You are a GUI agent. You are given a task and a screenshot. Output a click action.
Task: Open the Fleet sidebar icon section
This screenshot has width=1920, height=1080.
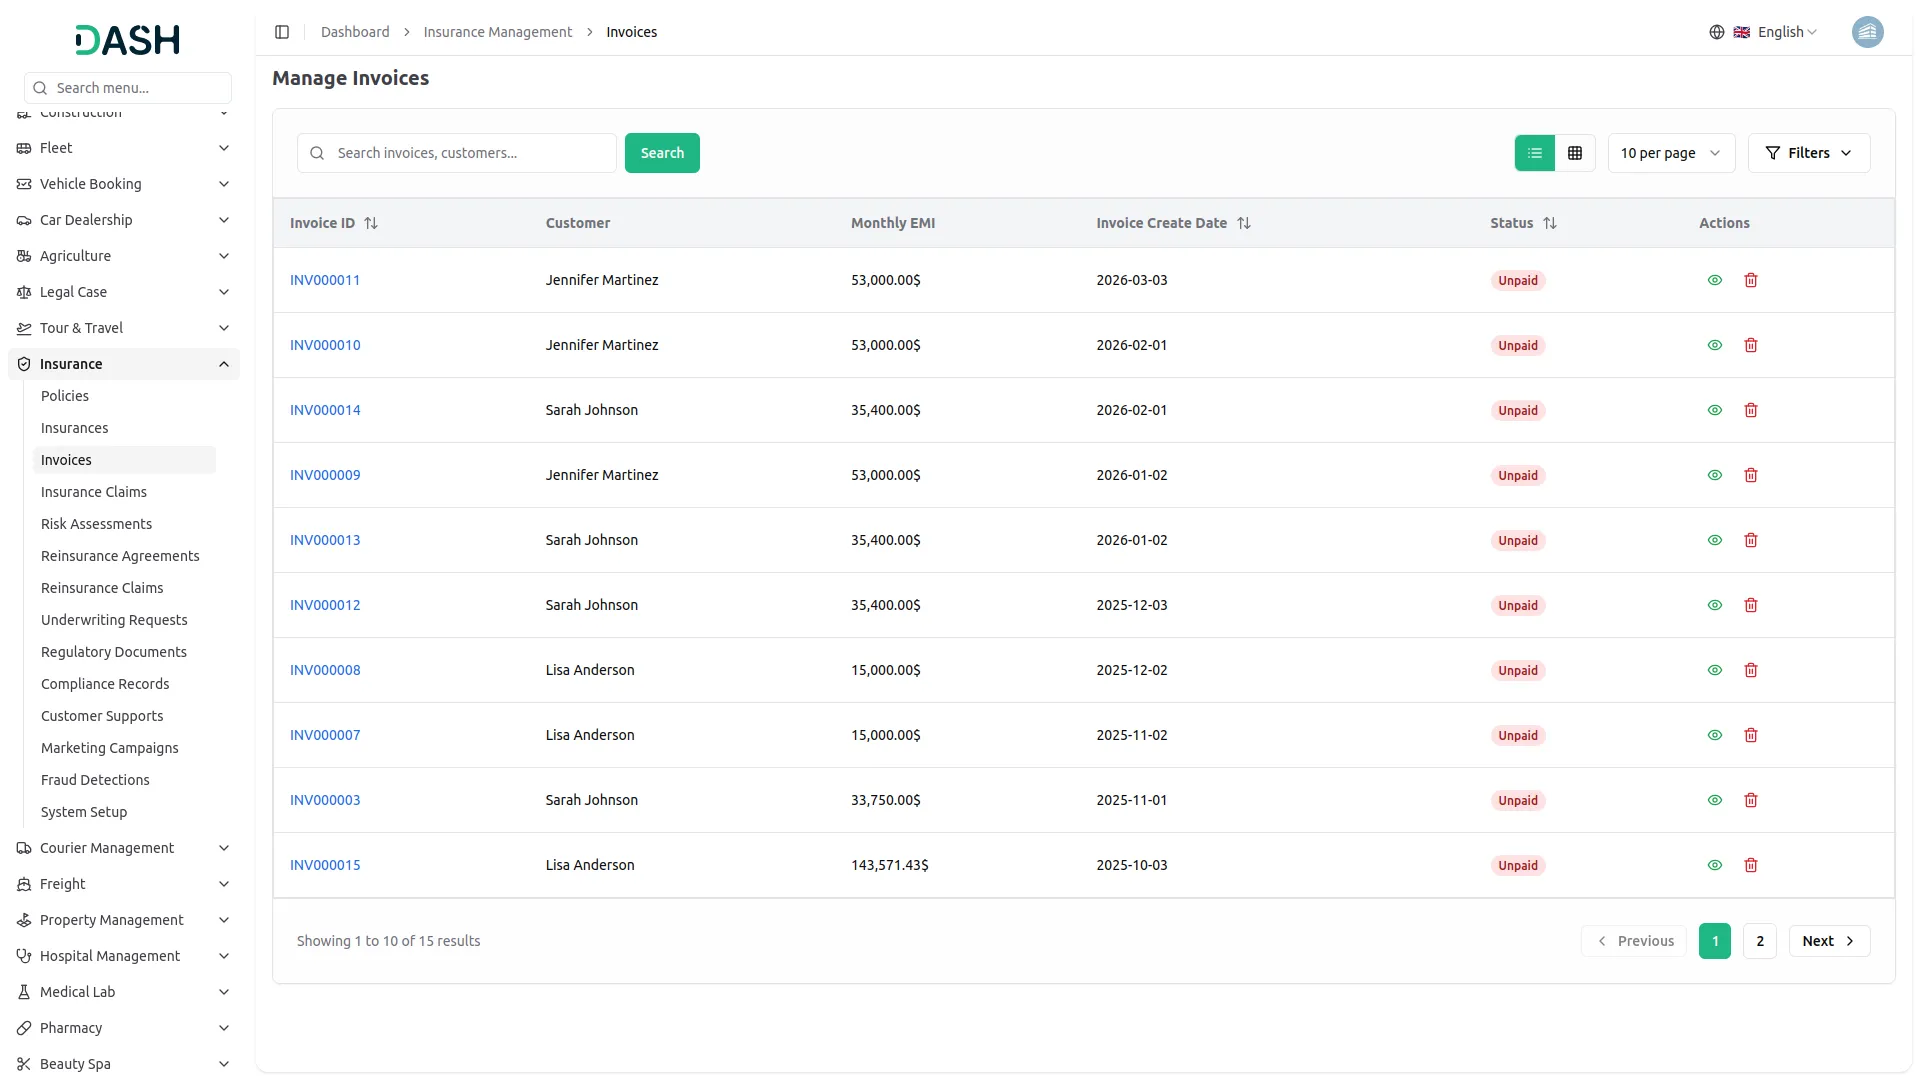[24, 147]
